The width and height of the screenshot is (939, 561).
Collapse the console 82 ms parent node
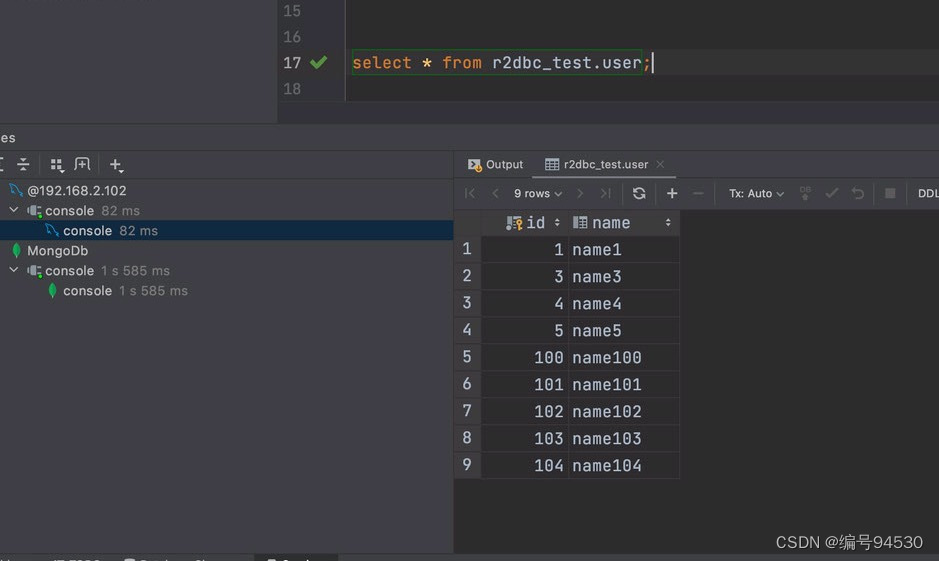(x=14, y=210)
